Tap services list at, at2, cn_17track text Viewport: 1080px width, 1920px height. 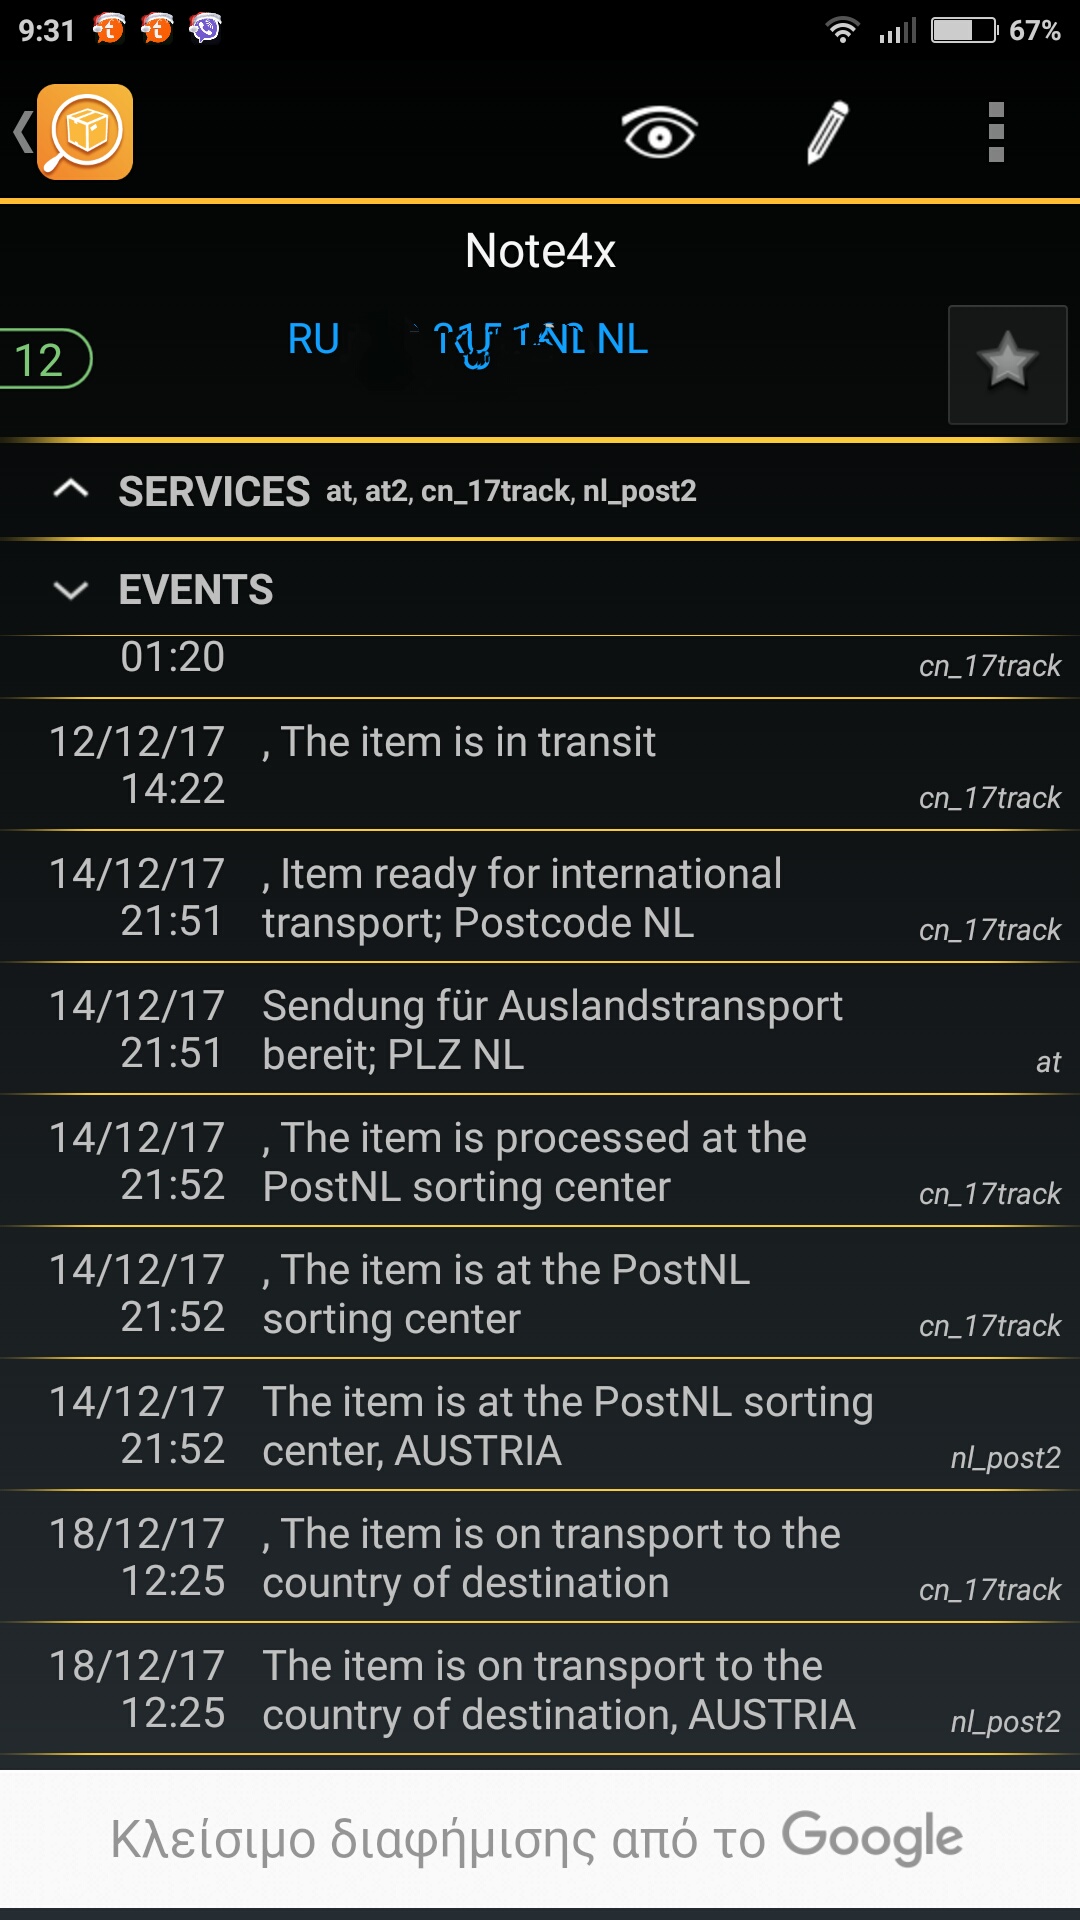(x=511, y=491)
